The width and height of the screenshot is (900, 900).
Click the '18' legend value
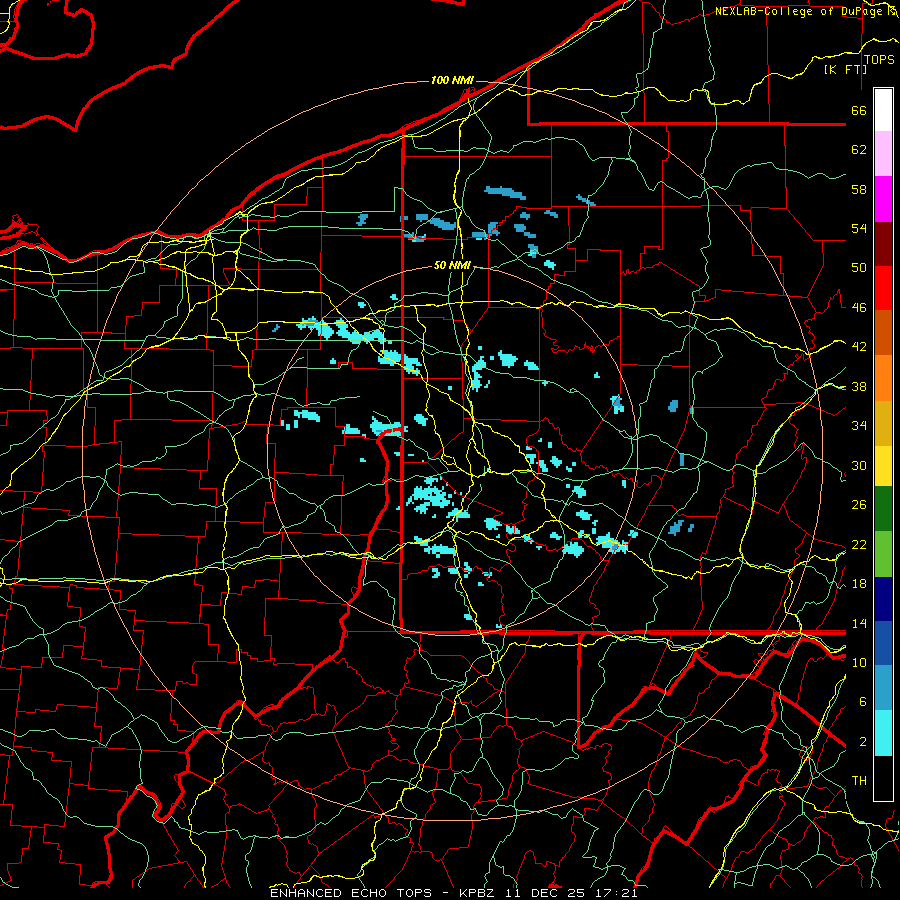click(x=859, y=584)
